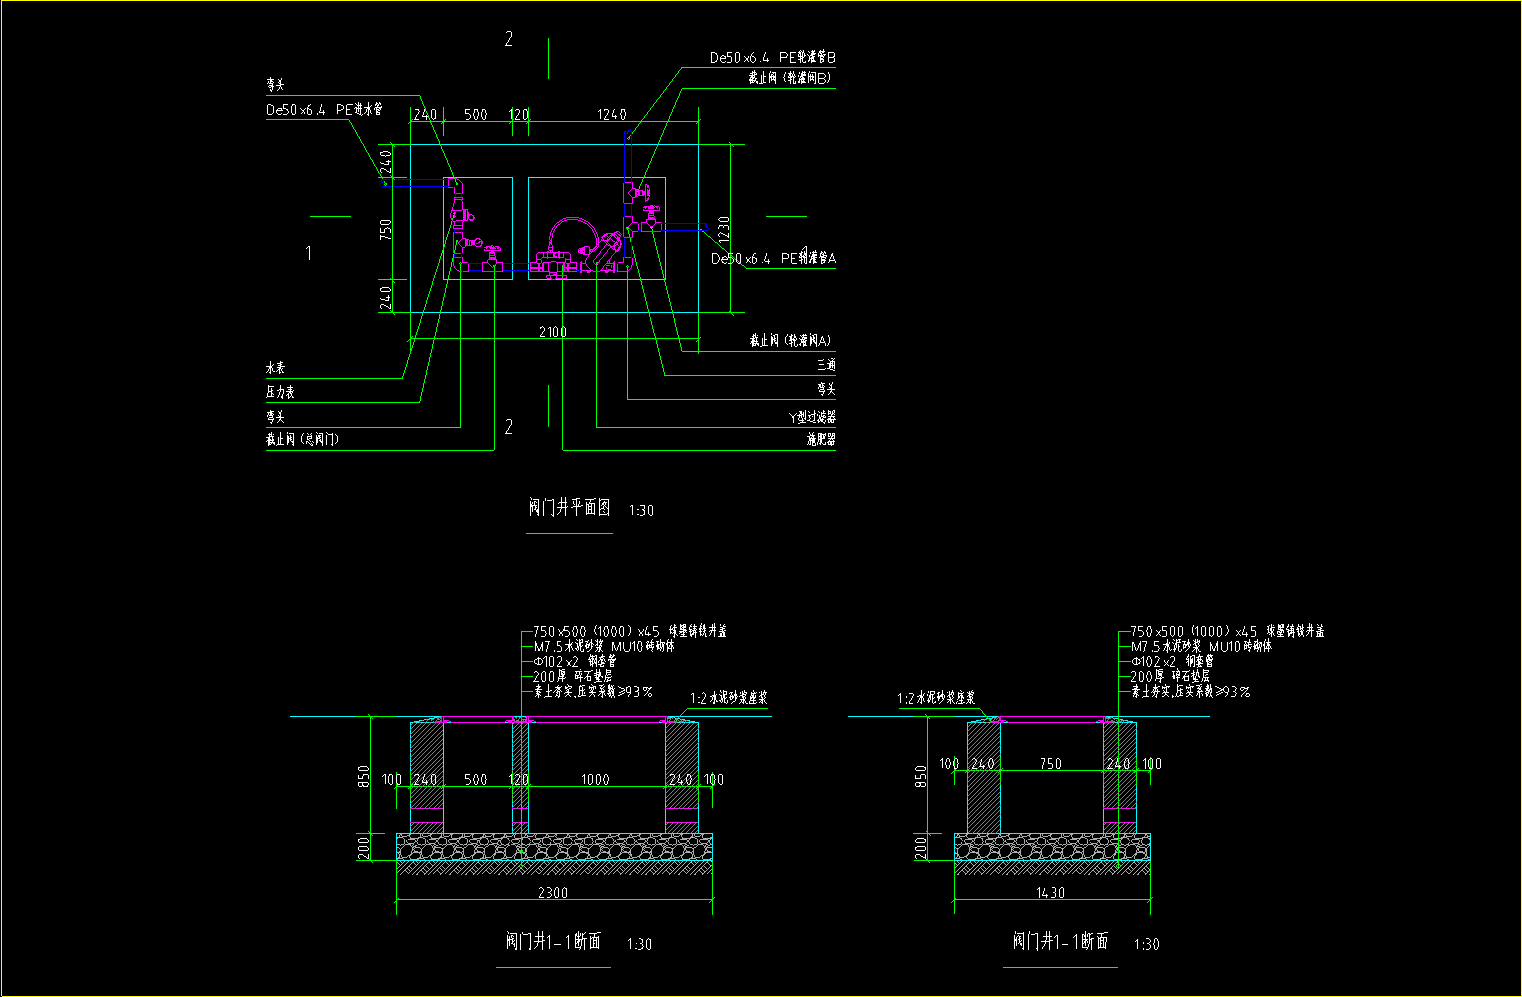The width and height of the screenshot is (1522, 997).
Task: Select the 水表 leader label
Action: coord(275,368)
